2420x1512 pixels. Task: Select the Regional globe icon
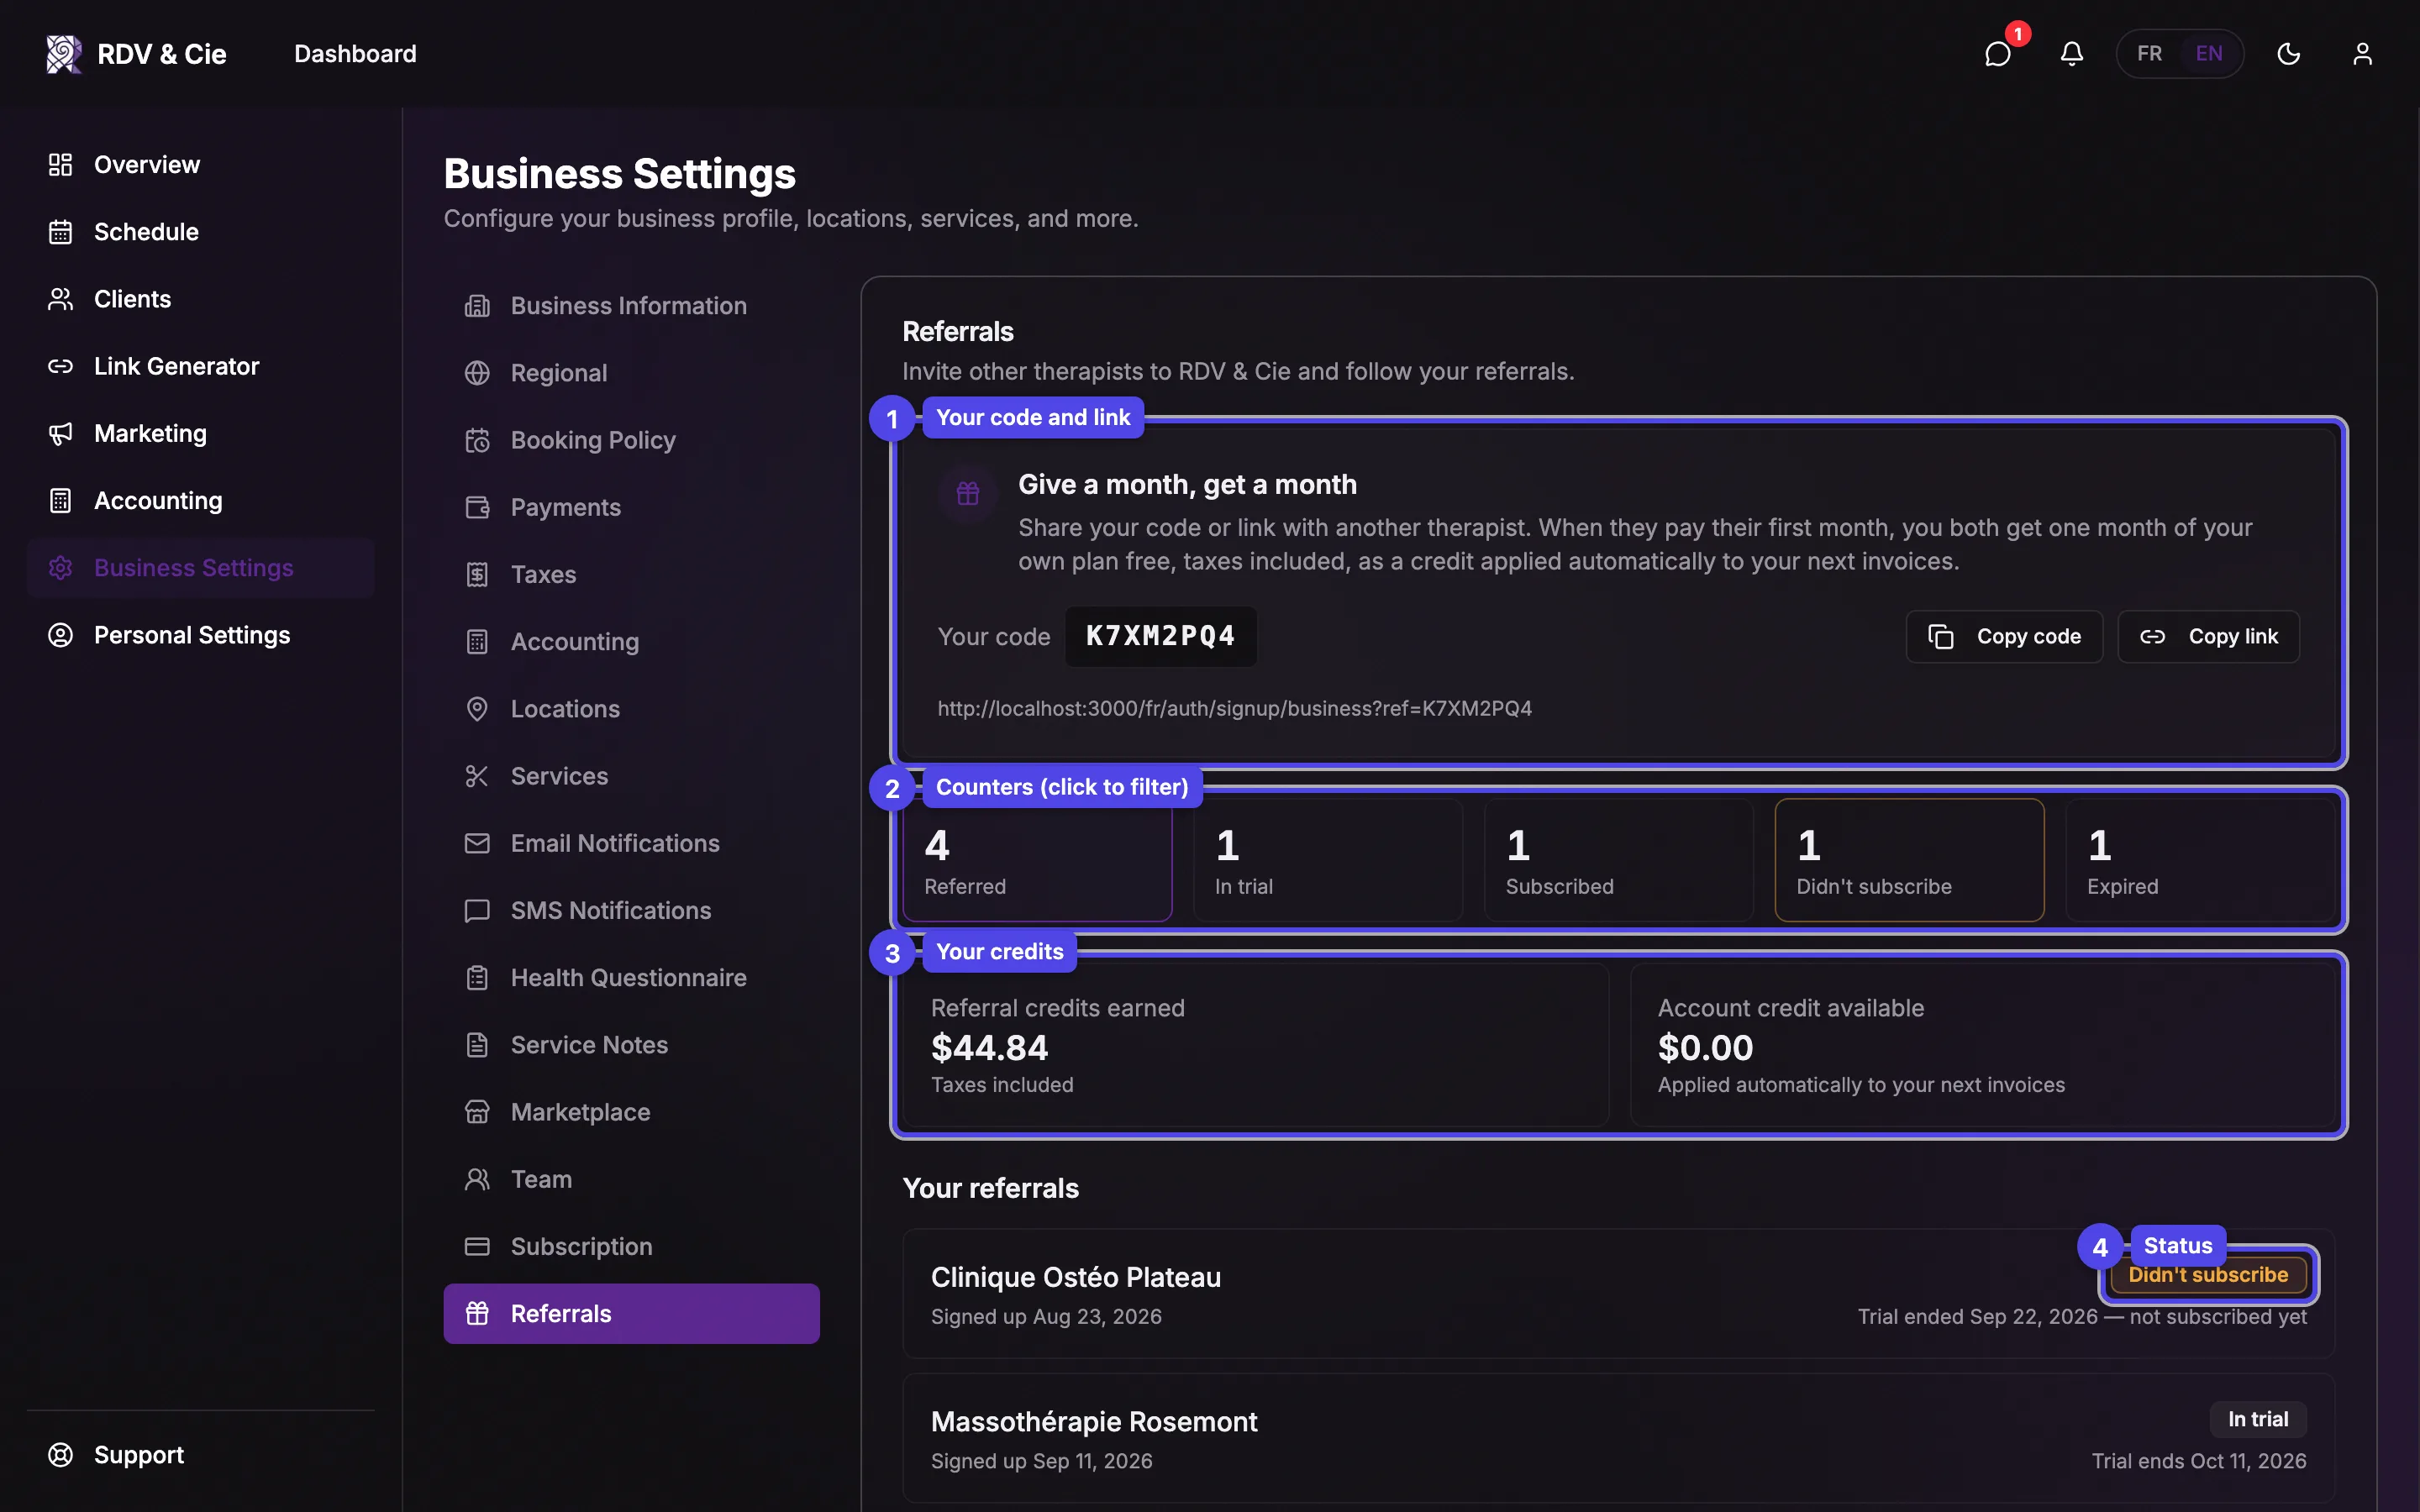pyautogui.click(x=477, y=372)
